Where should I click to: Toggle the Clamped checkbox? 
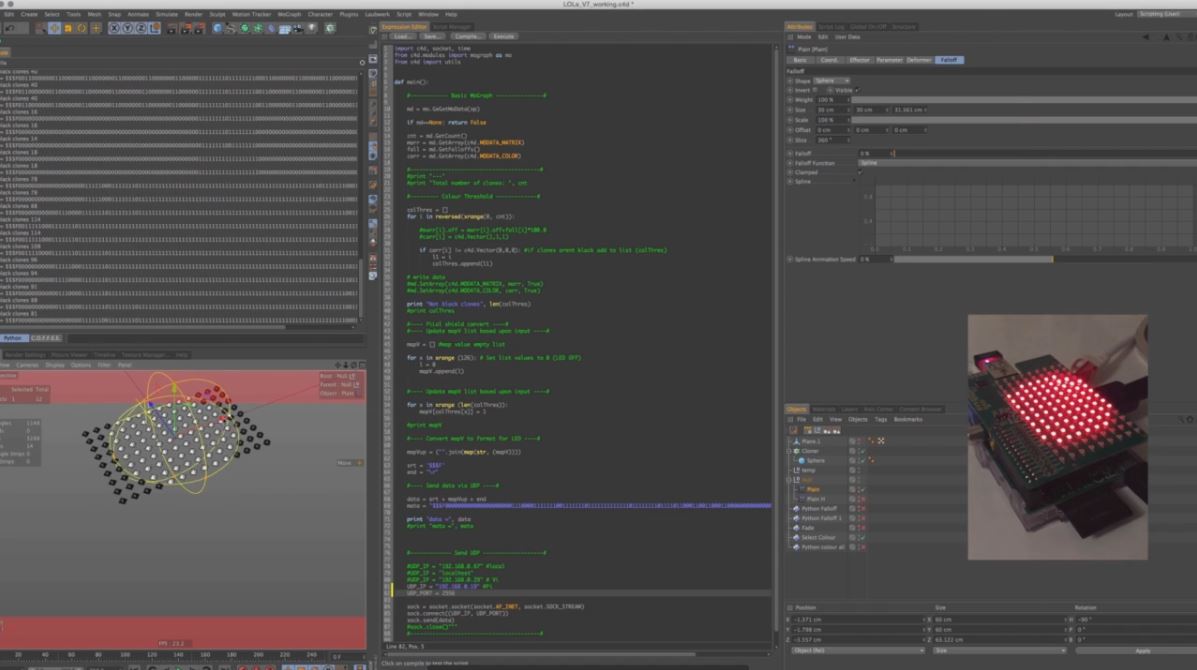click(x=860, y=172)
